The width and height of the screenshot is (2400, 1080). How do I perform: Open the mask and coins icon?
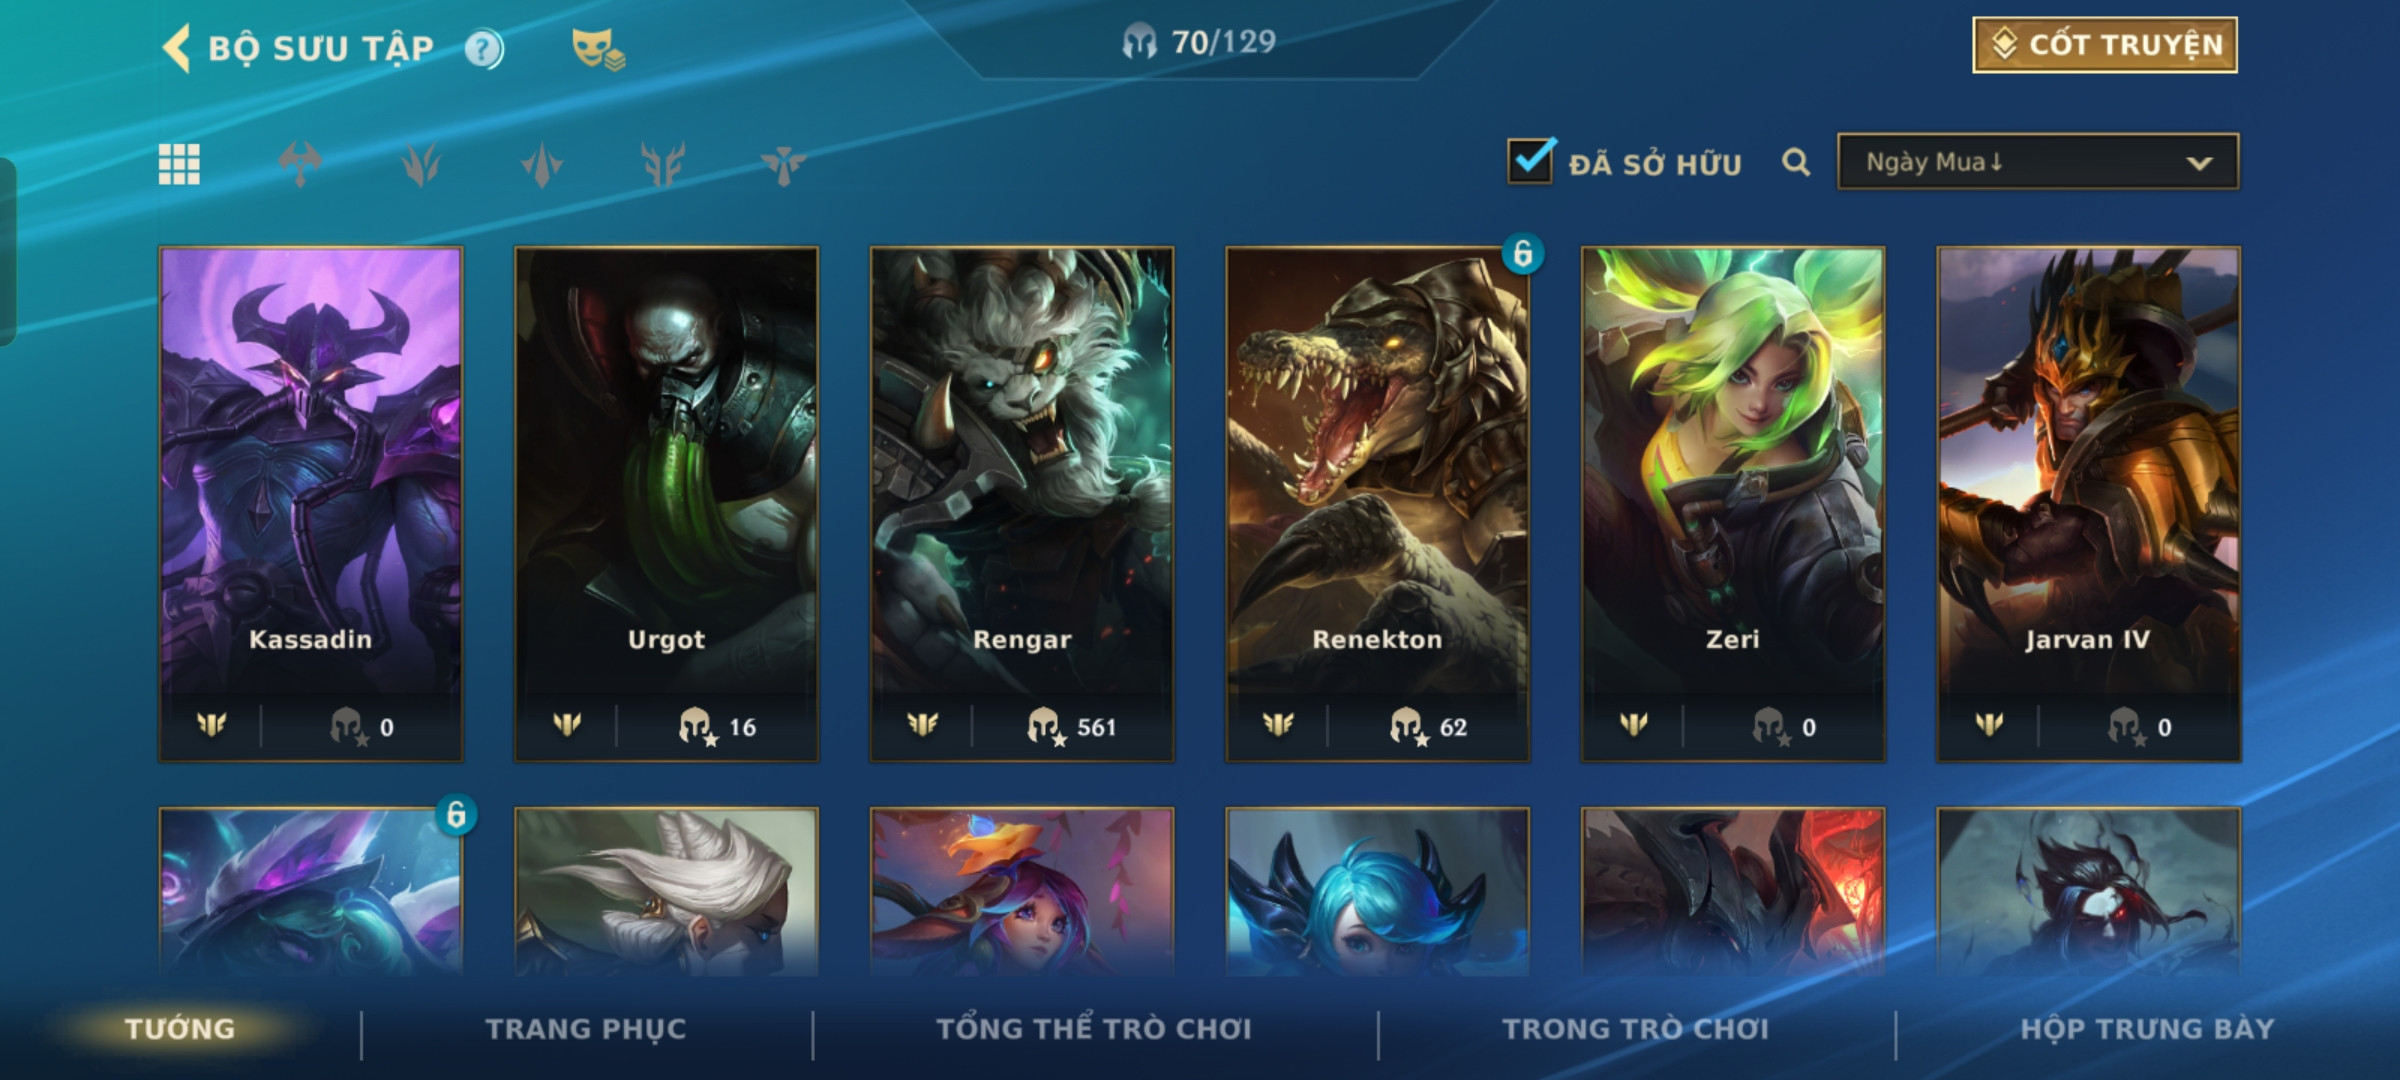[598, 49]
